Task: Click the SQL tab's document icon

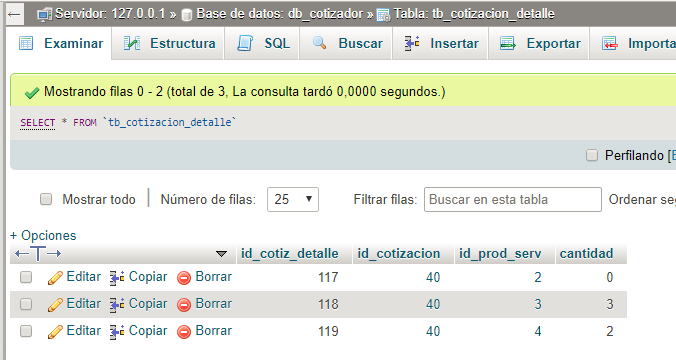Action: [x=245, y=43]
